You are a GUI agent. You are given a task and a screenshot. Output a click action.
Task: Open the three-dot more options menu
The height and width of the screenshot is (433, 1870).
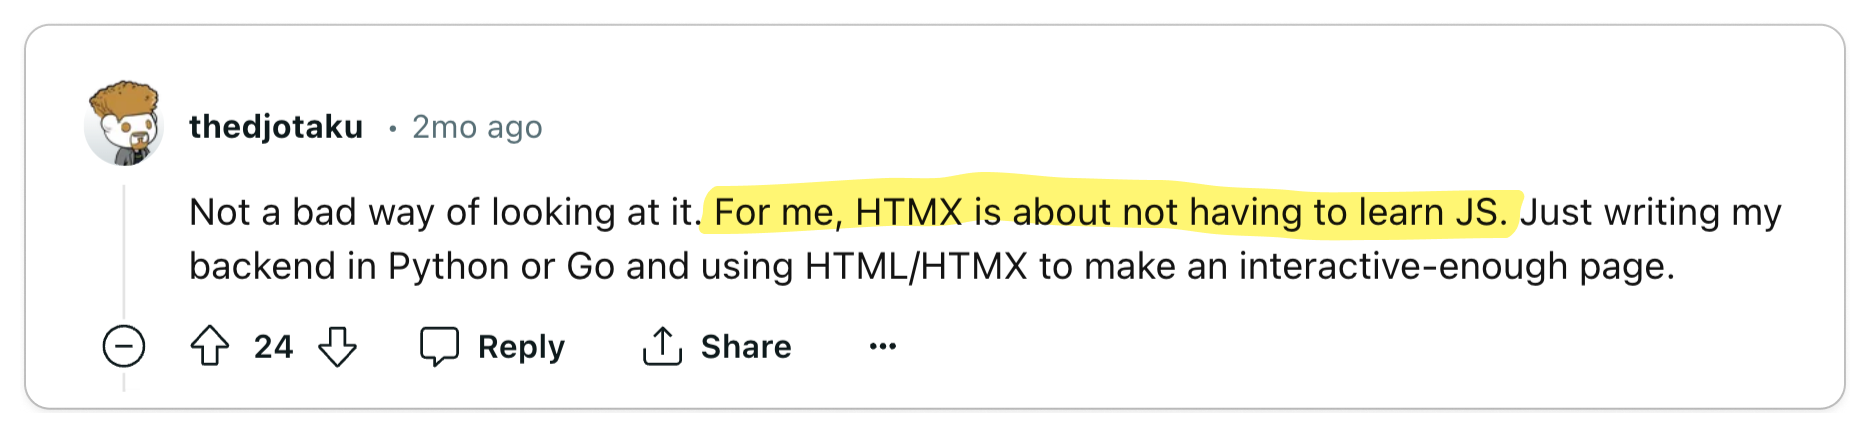883,347
